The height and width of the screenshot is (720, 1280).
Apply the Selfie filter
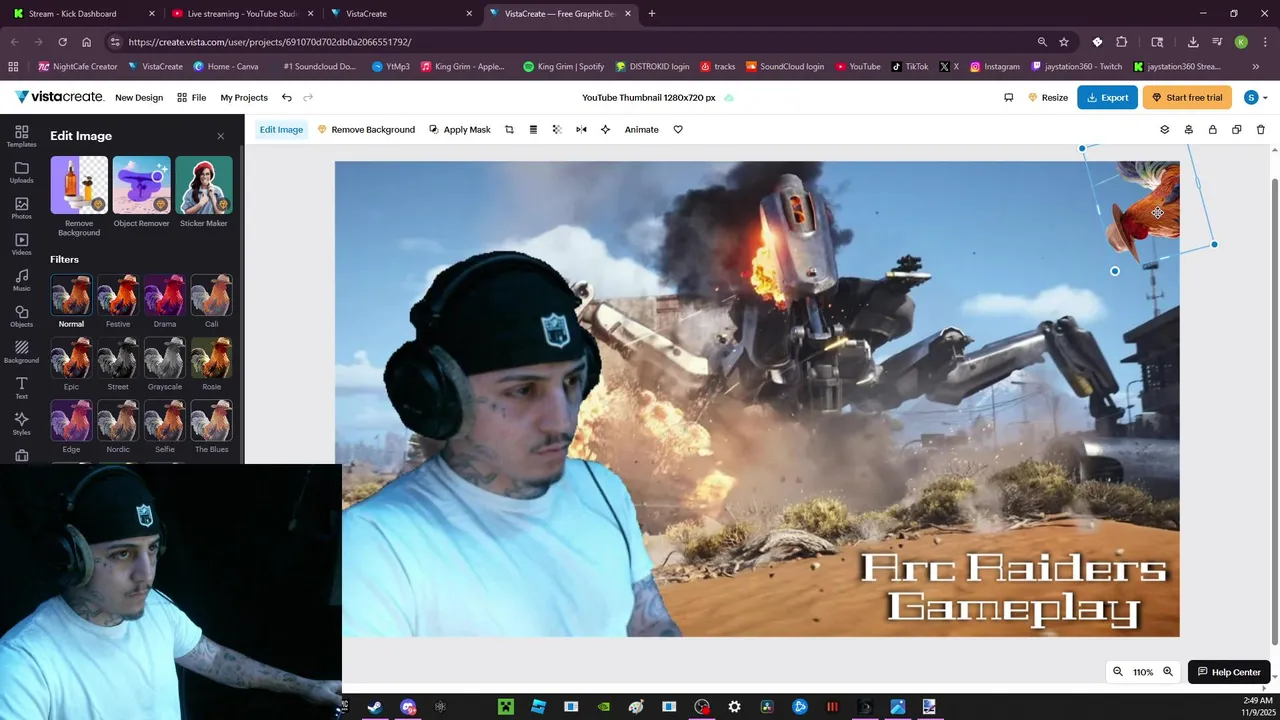click(x=165, y=421)
